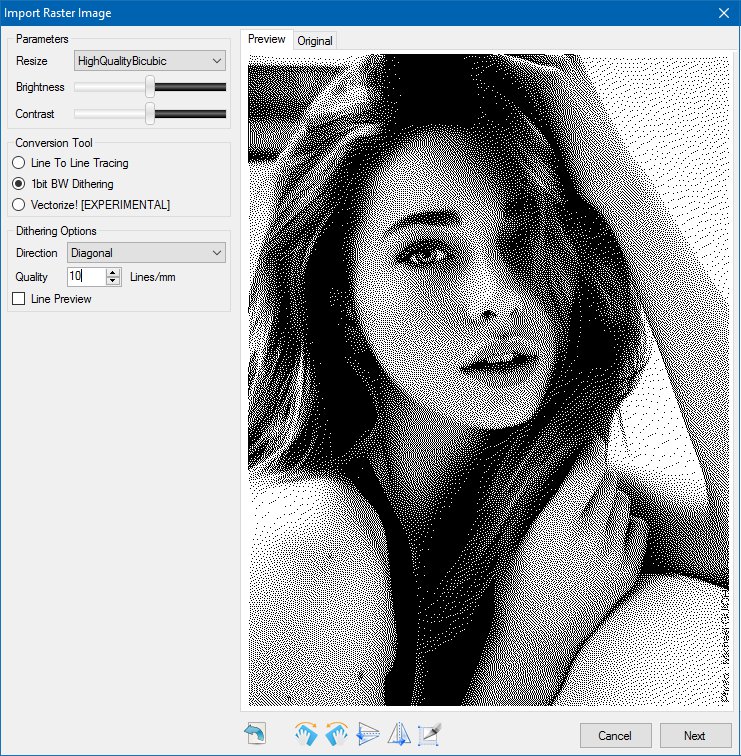Open the dithering Direction dropdown

[146, 253]
